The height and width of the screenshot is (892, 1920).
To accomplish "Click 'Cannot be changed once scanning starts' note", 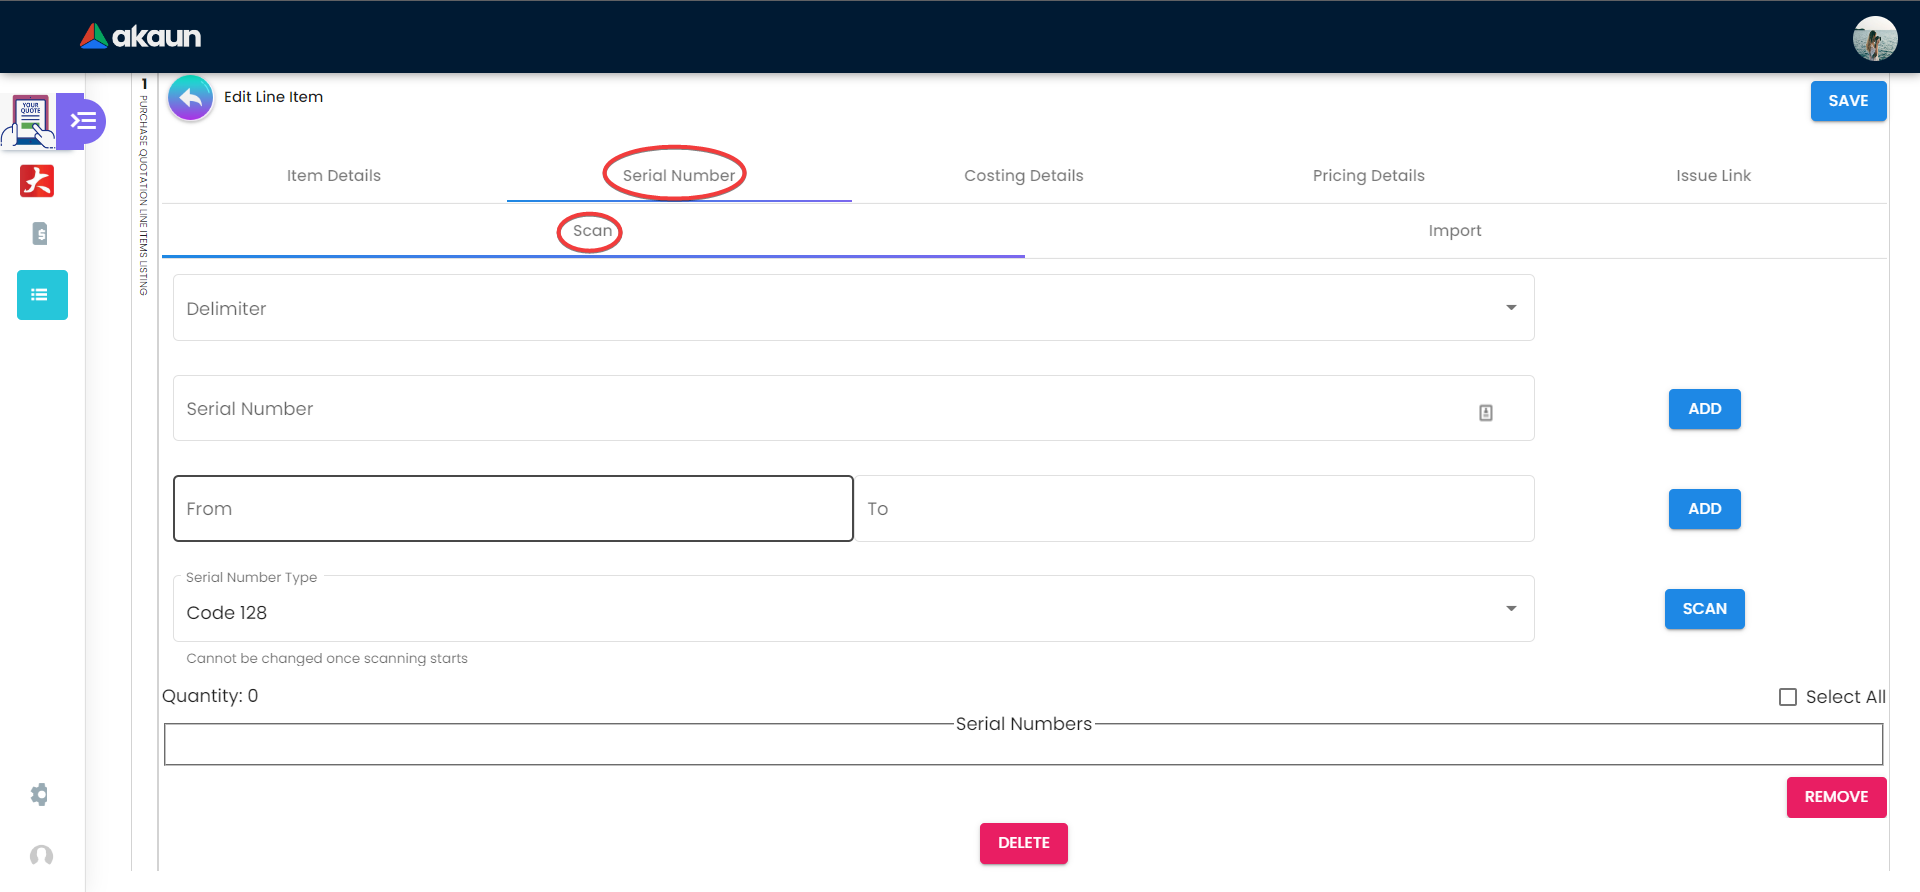I will tap(327, 658).
